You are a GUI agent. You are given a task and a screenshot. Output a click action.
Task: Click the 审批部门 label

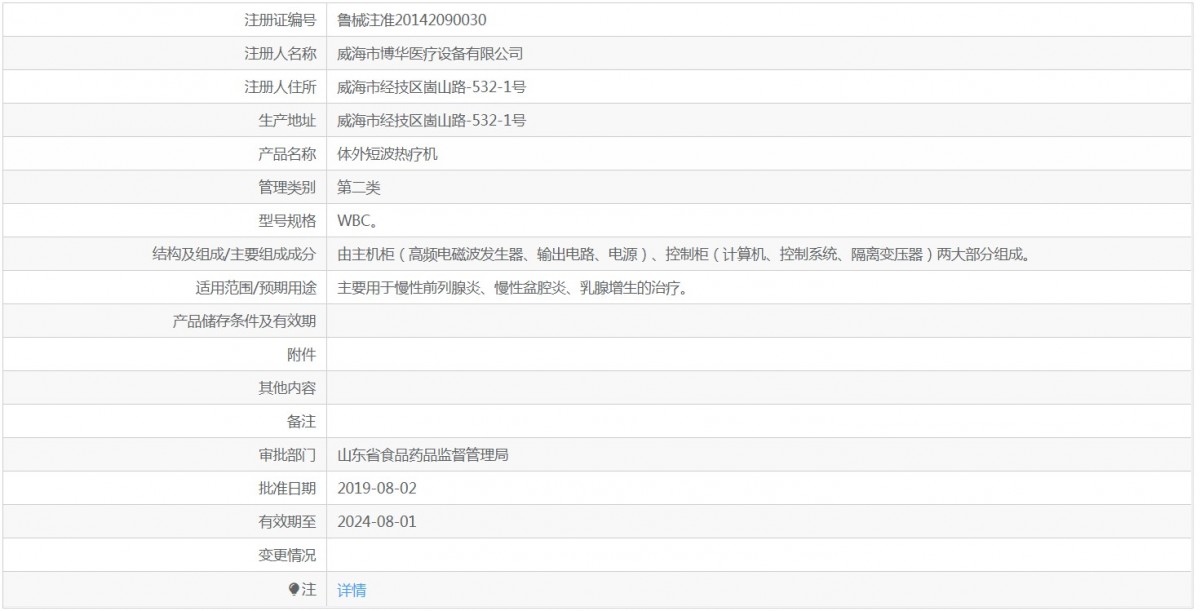click(287, 455)
